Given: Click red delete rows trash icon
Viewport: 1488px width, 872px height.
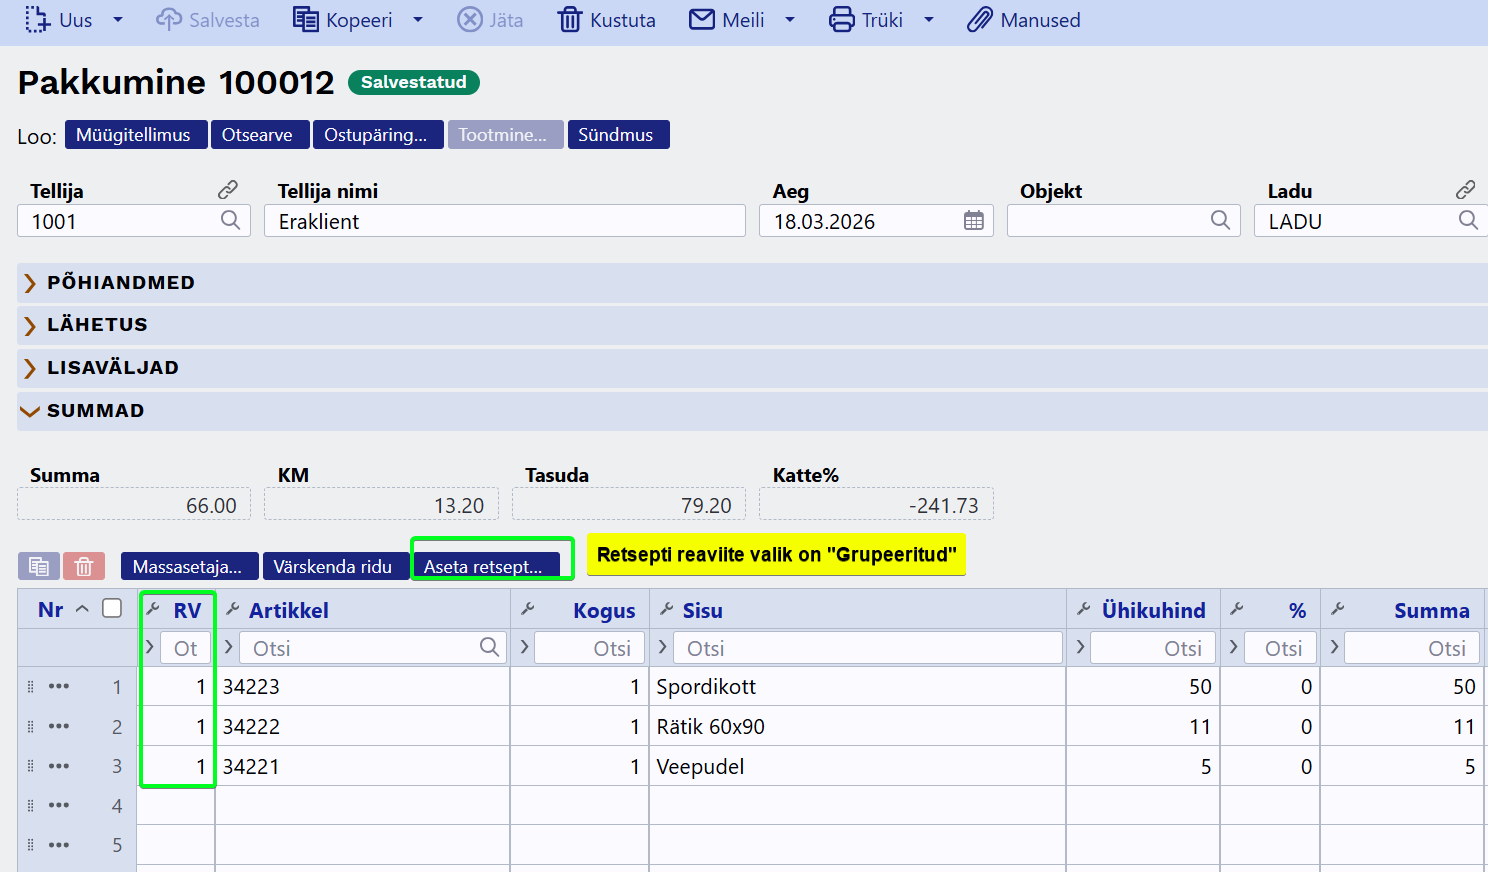Looking at the screenshot, I should click(84, 567).
